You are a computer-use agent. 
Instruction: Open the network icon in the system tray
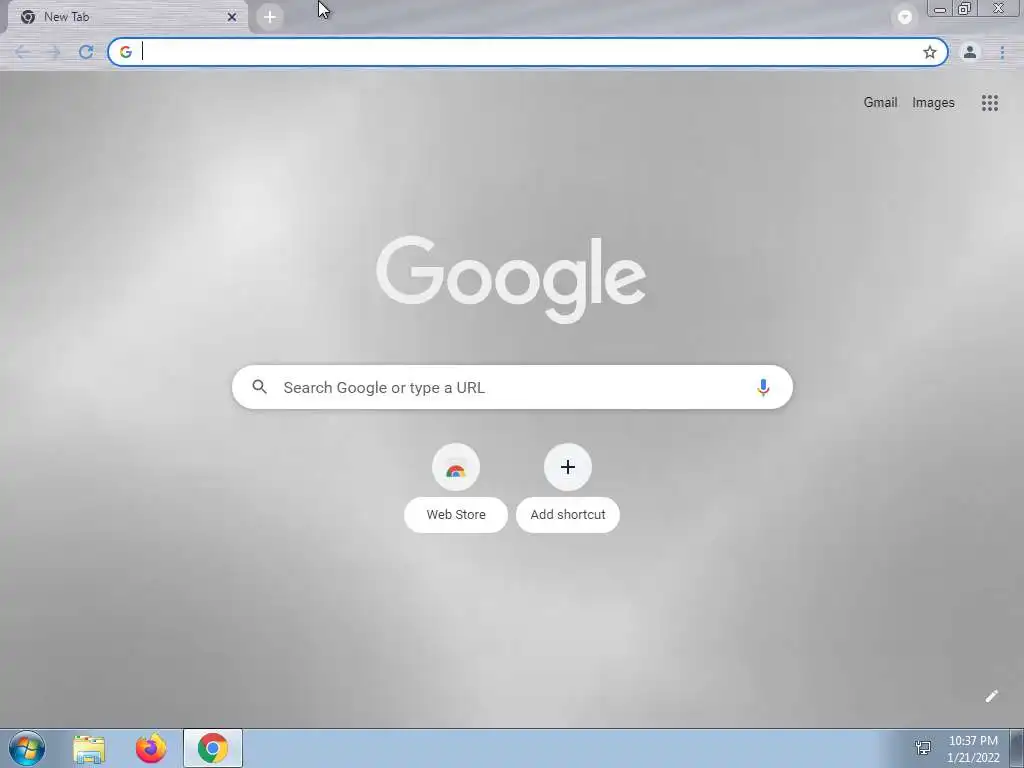coord(923,748)
